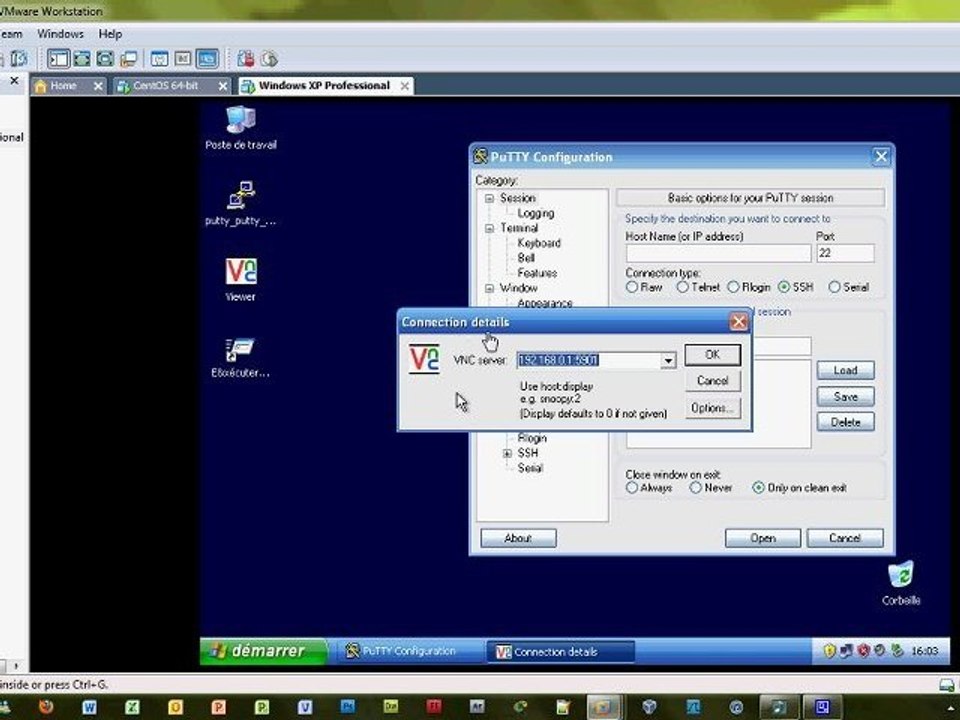The width and height of the screenshot is (960, 720).
Task: Select Logging in PuTTY category tree
Action: click(x=536, y=213)
